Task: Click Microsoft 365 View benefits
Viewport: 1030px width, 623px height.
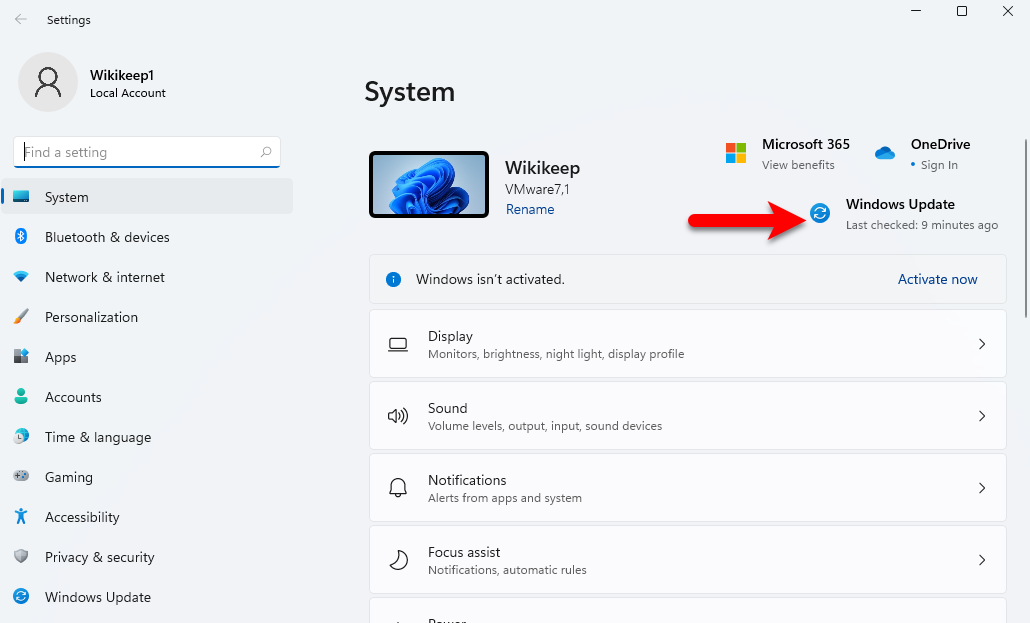Action: 798,165
